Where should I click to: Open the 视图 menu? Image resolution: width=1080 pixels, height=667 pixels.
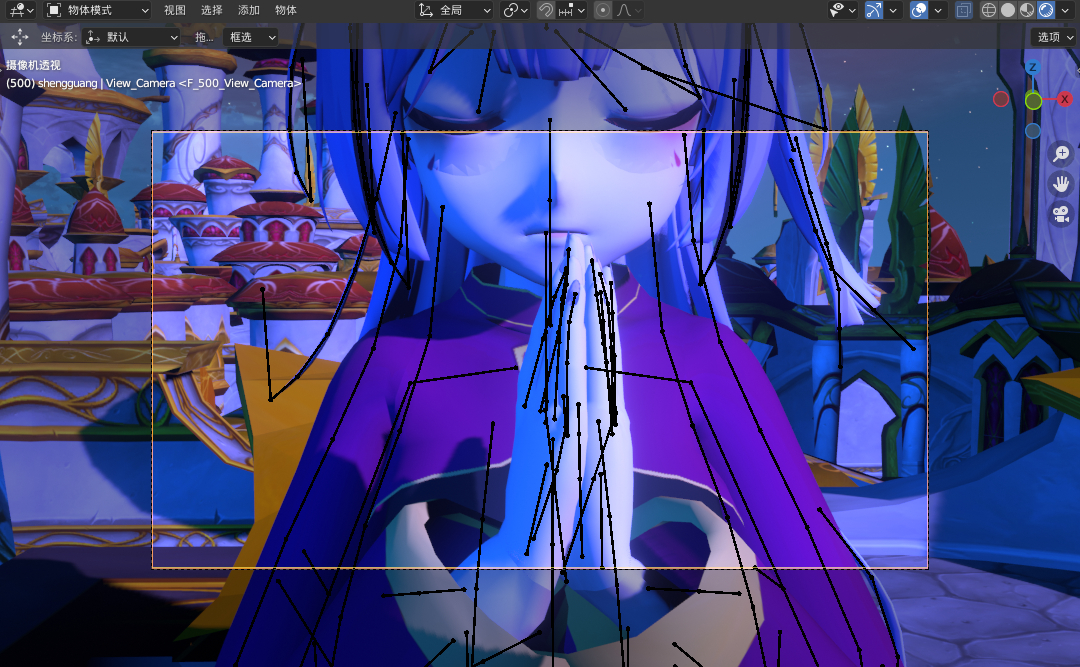(x=174, y=10)
